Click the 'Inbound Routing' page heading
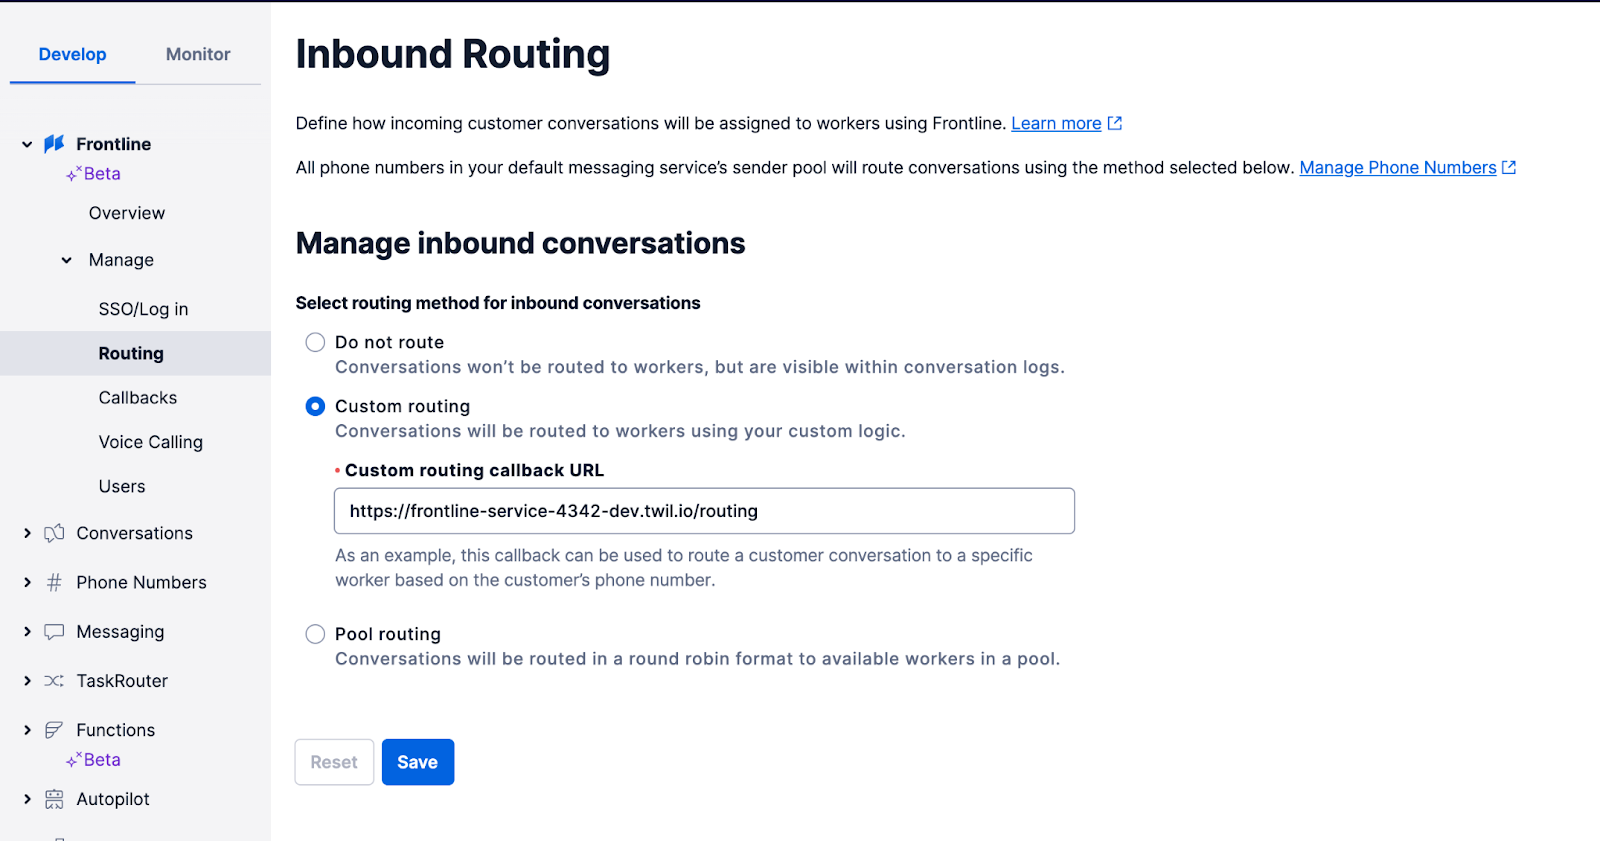The width and height of the screenshot is (1600, 841). [453, 54]
